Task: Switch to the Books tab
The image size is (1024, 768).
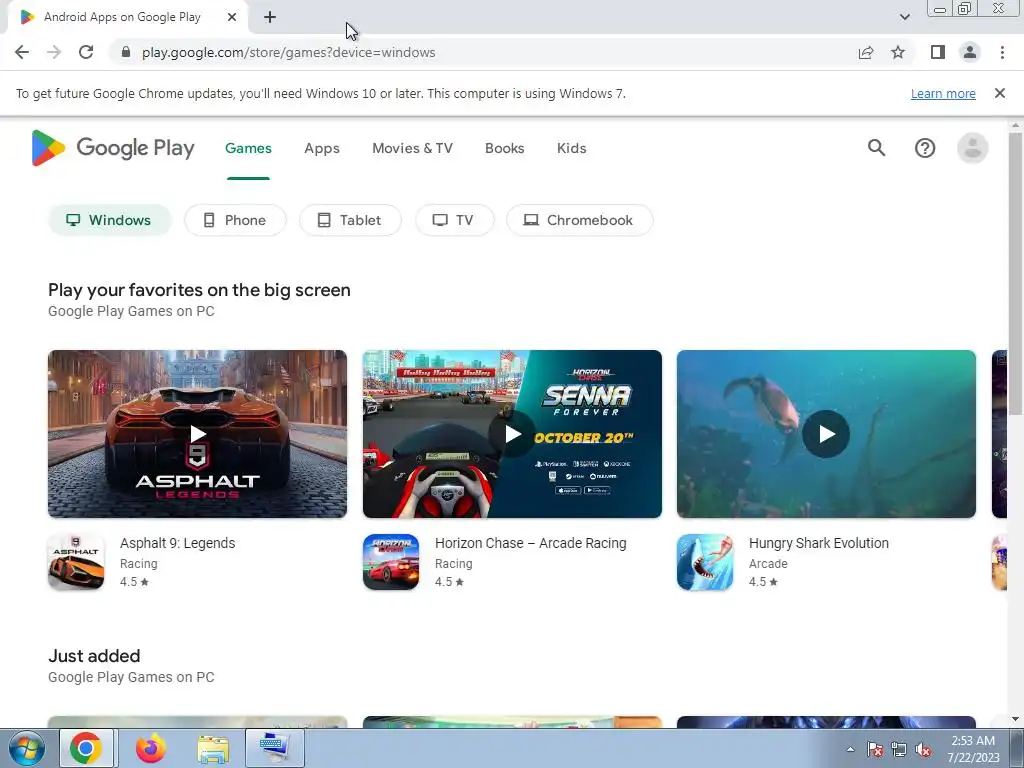Action: pos(505,148)
